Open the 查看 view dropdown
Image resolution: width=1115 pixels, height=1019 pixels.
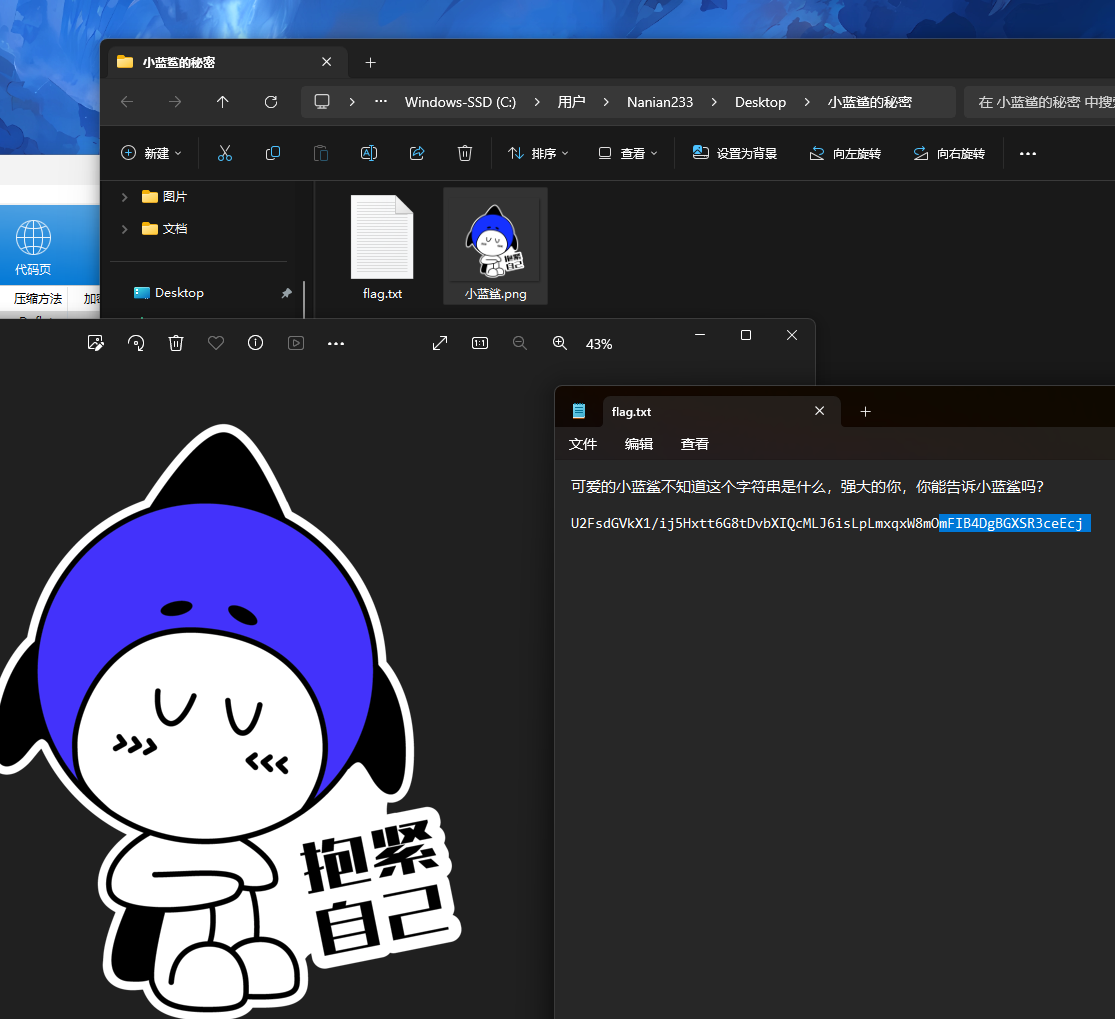point(628,153)
